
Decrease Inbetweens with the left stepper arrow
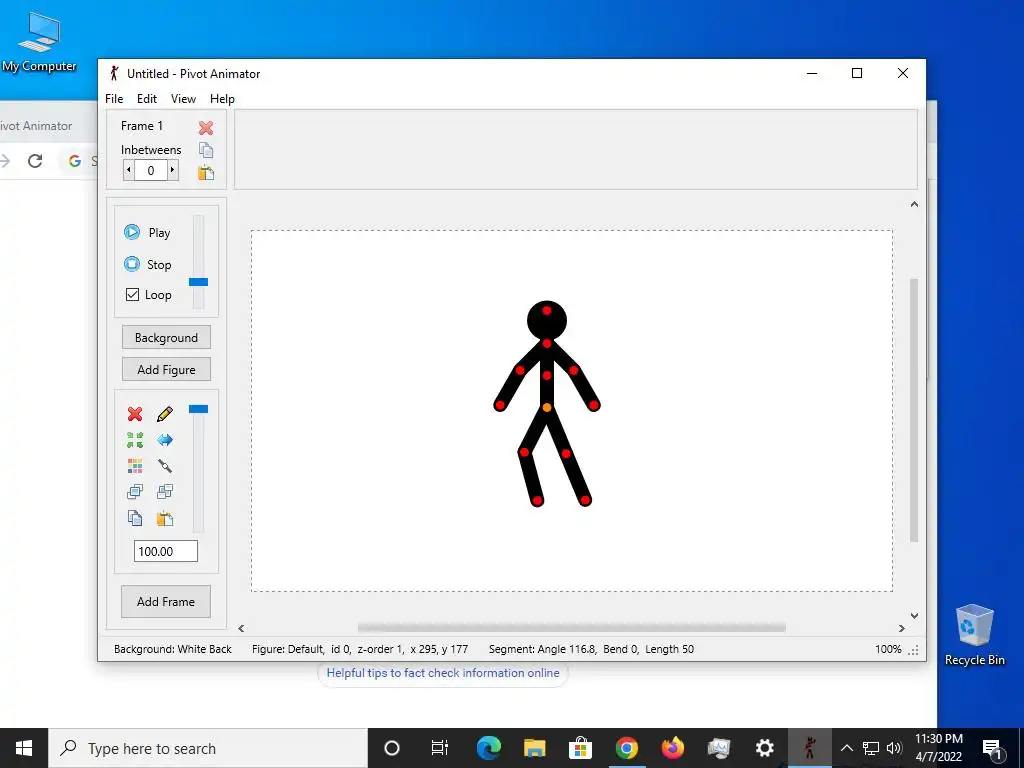129,170
